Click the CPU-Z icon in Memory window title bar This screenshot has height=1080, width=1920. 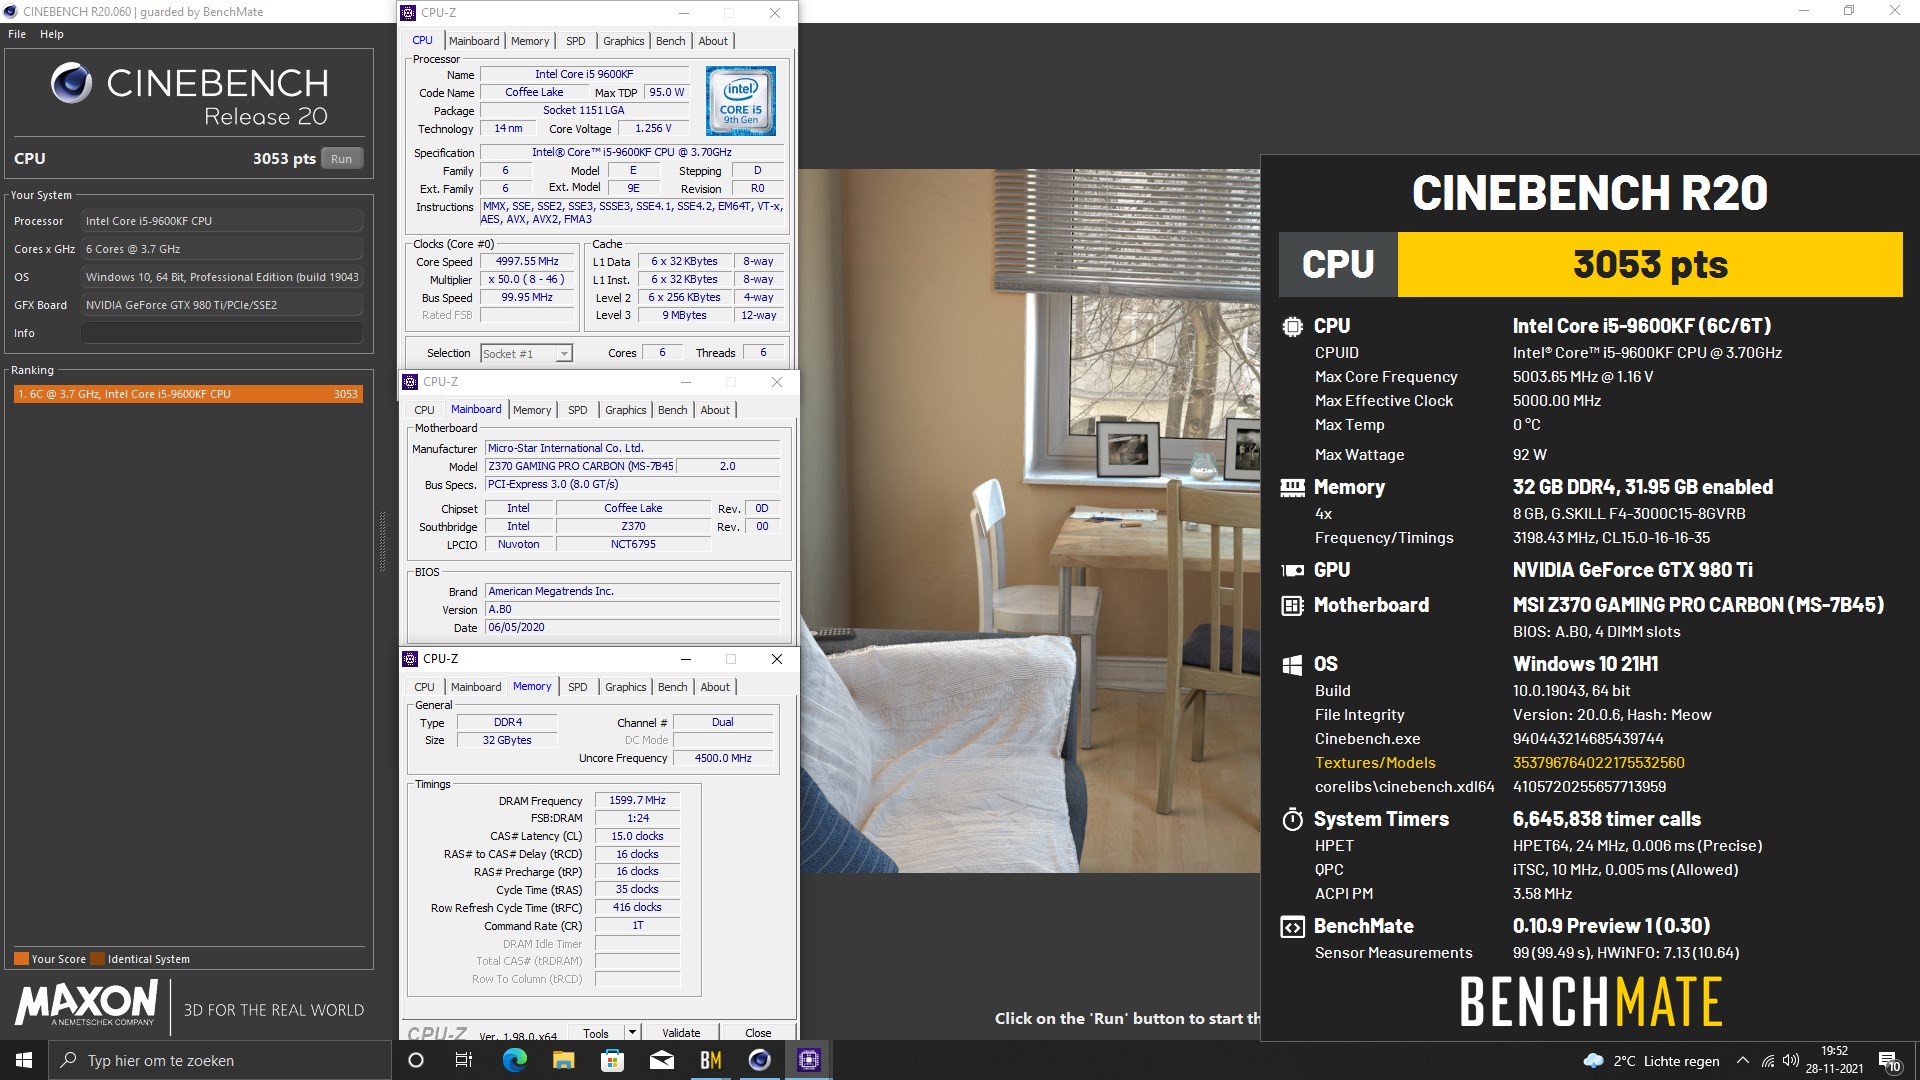tap(410, 659)
